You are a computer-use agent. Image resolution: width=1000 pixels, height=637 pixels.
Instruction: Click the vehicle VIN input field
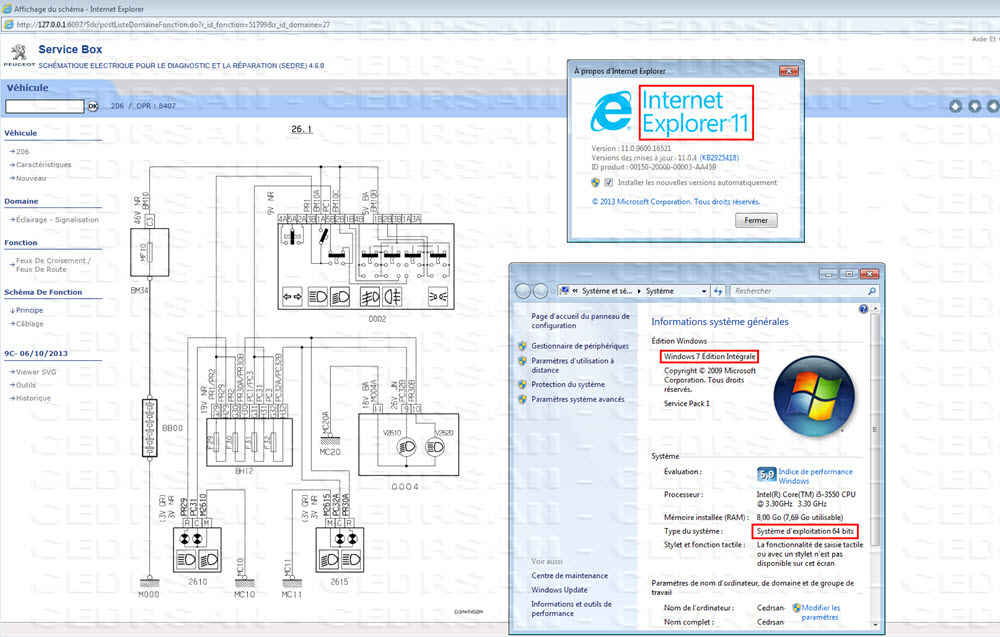45,106
